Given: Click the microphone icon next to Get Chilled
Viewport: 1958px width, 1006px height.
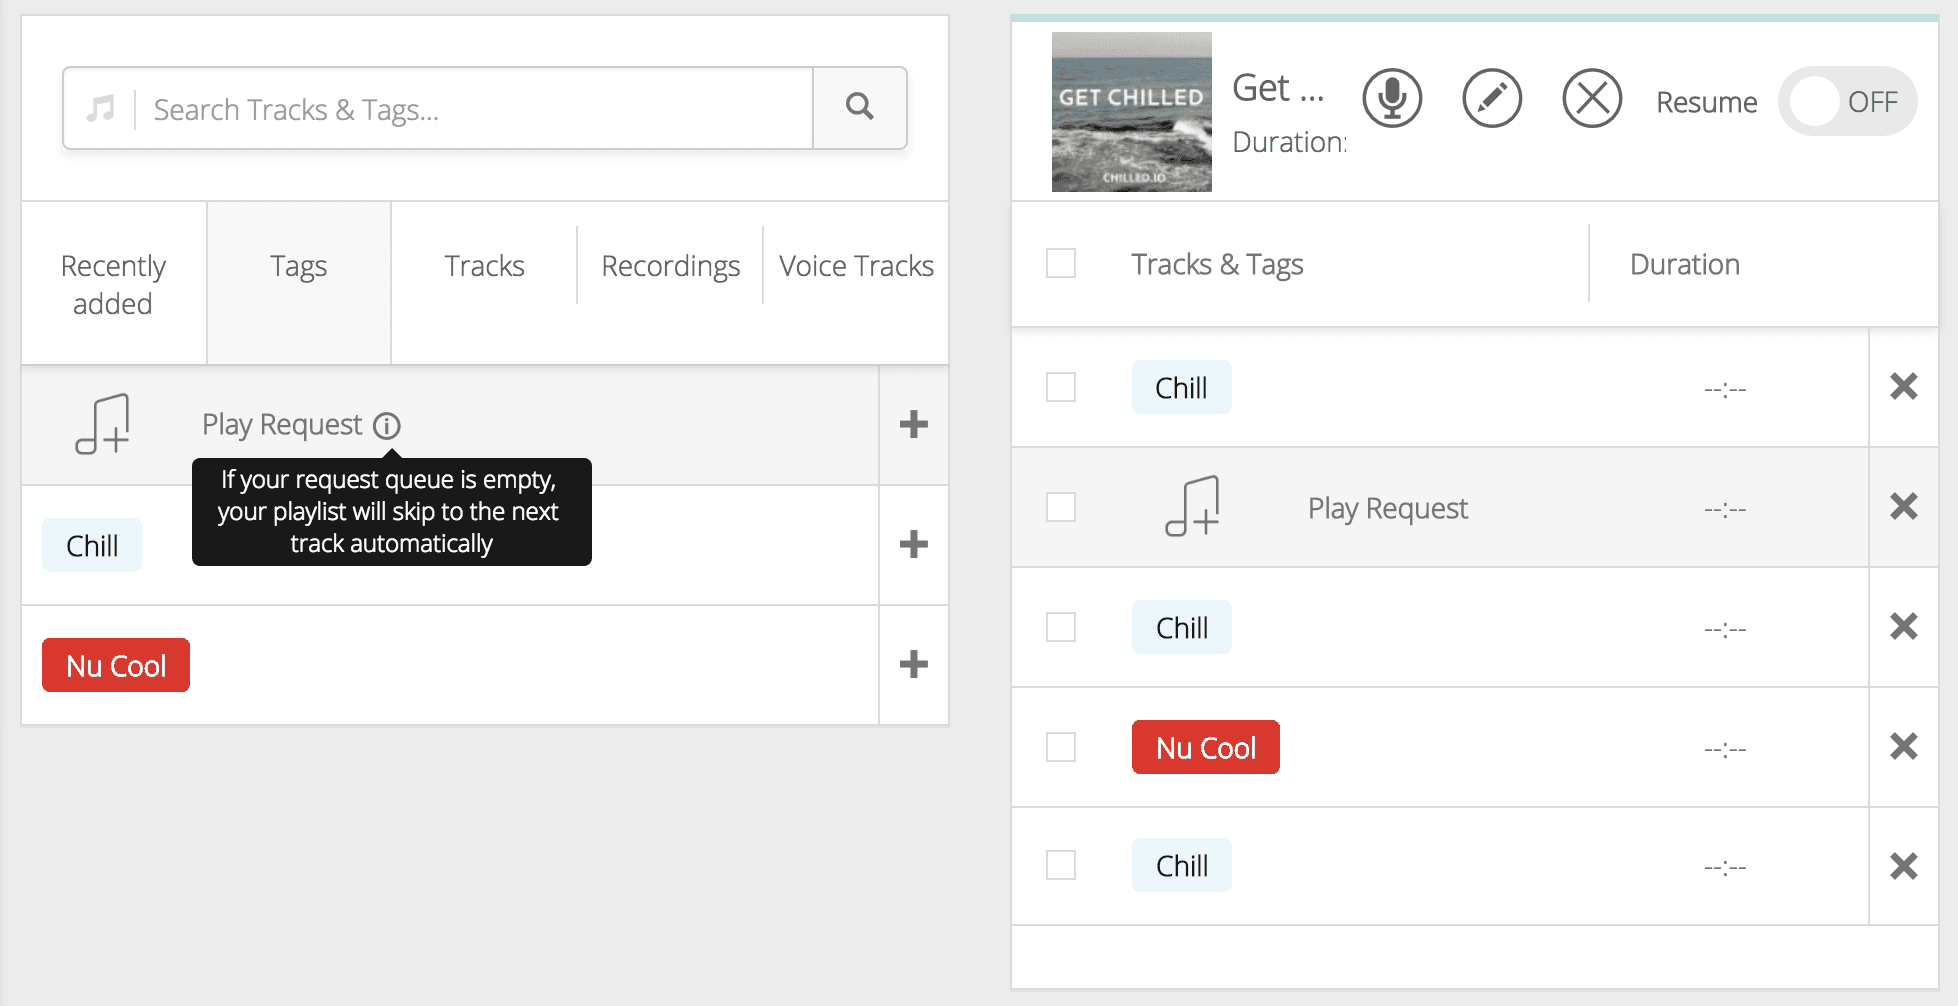Looking at the screenshot, I should pyautogui.click(x=1392, y=99).
